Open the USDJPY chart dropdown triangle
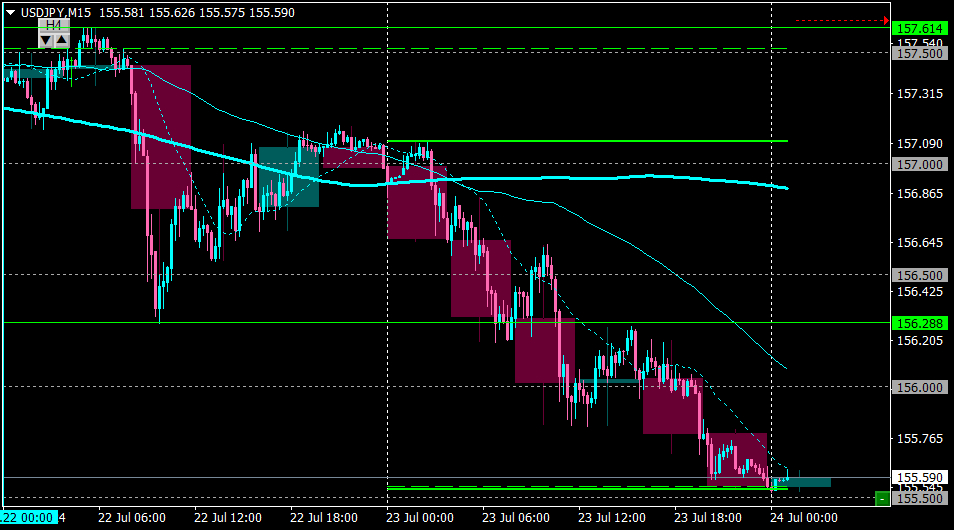The image size is (954, 530). click(10, 12)
